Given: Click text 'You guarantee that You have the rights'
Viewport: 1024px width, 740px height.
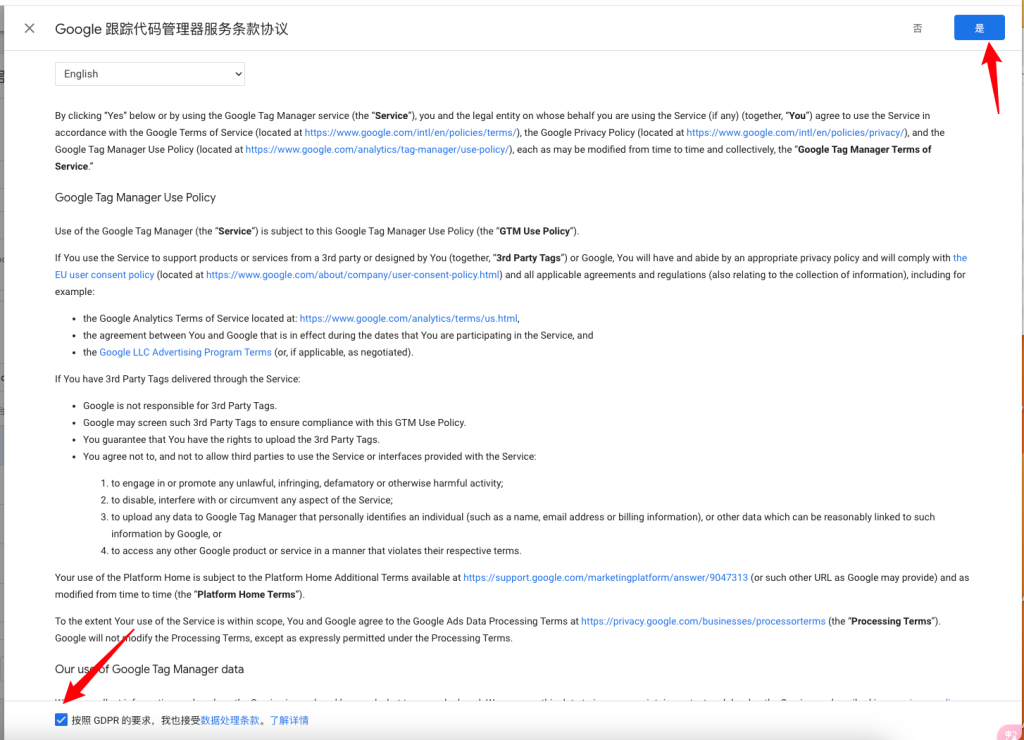Looking at the screenshot, I should pos(231,440).
